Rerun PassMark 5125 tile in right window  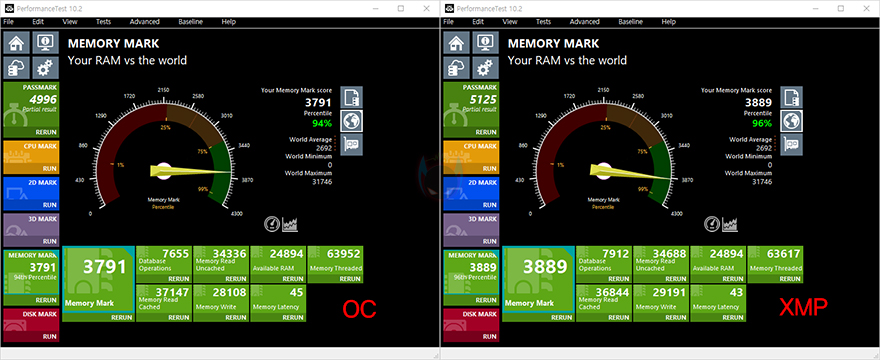click(x=487, y=133)
